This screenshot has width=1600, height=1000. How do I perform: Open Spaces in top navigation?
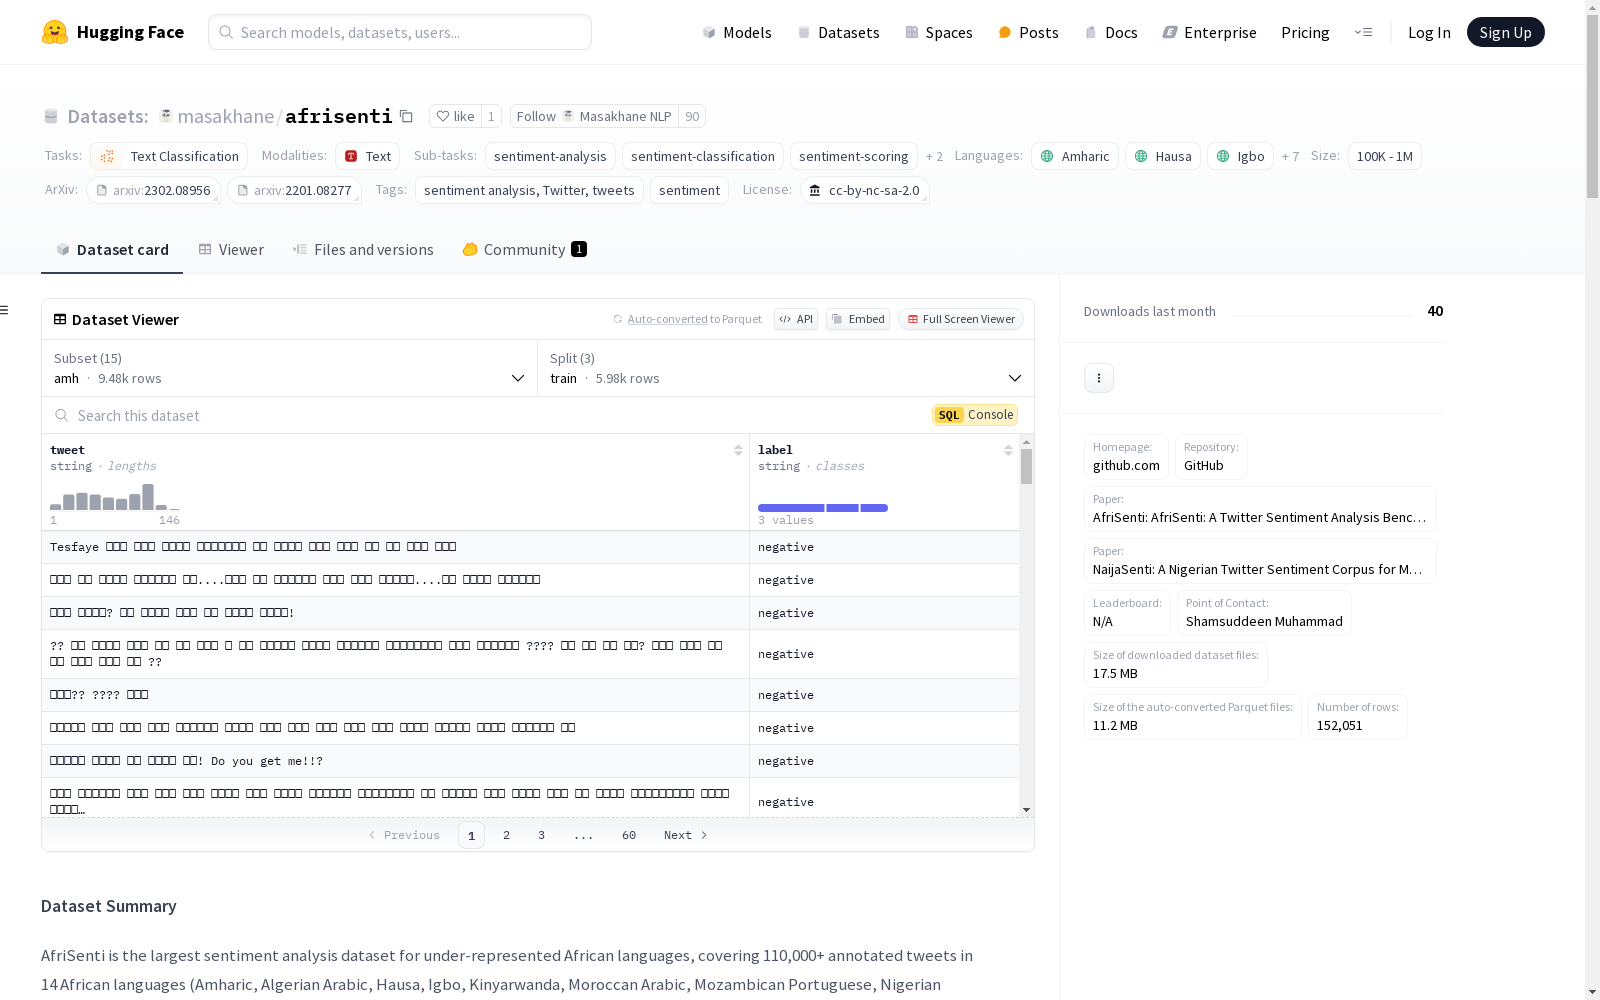point(939,32)
